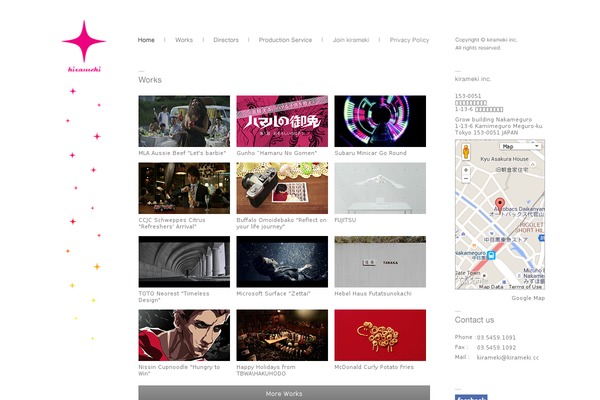Screen dimensions: 600x400
Task: Click the Copyright © kirameki inc. text
Action: tap(486, 40)
